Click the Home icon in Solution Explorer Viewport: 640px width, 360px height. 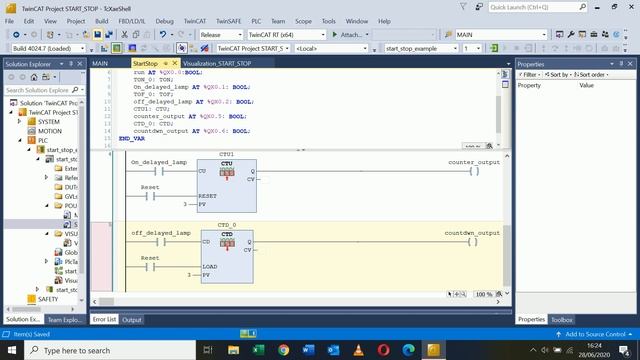pyautogui.click(x=34, y=77)
